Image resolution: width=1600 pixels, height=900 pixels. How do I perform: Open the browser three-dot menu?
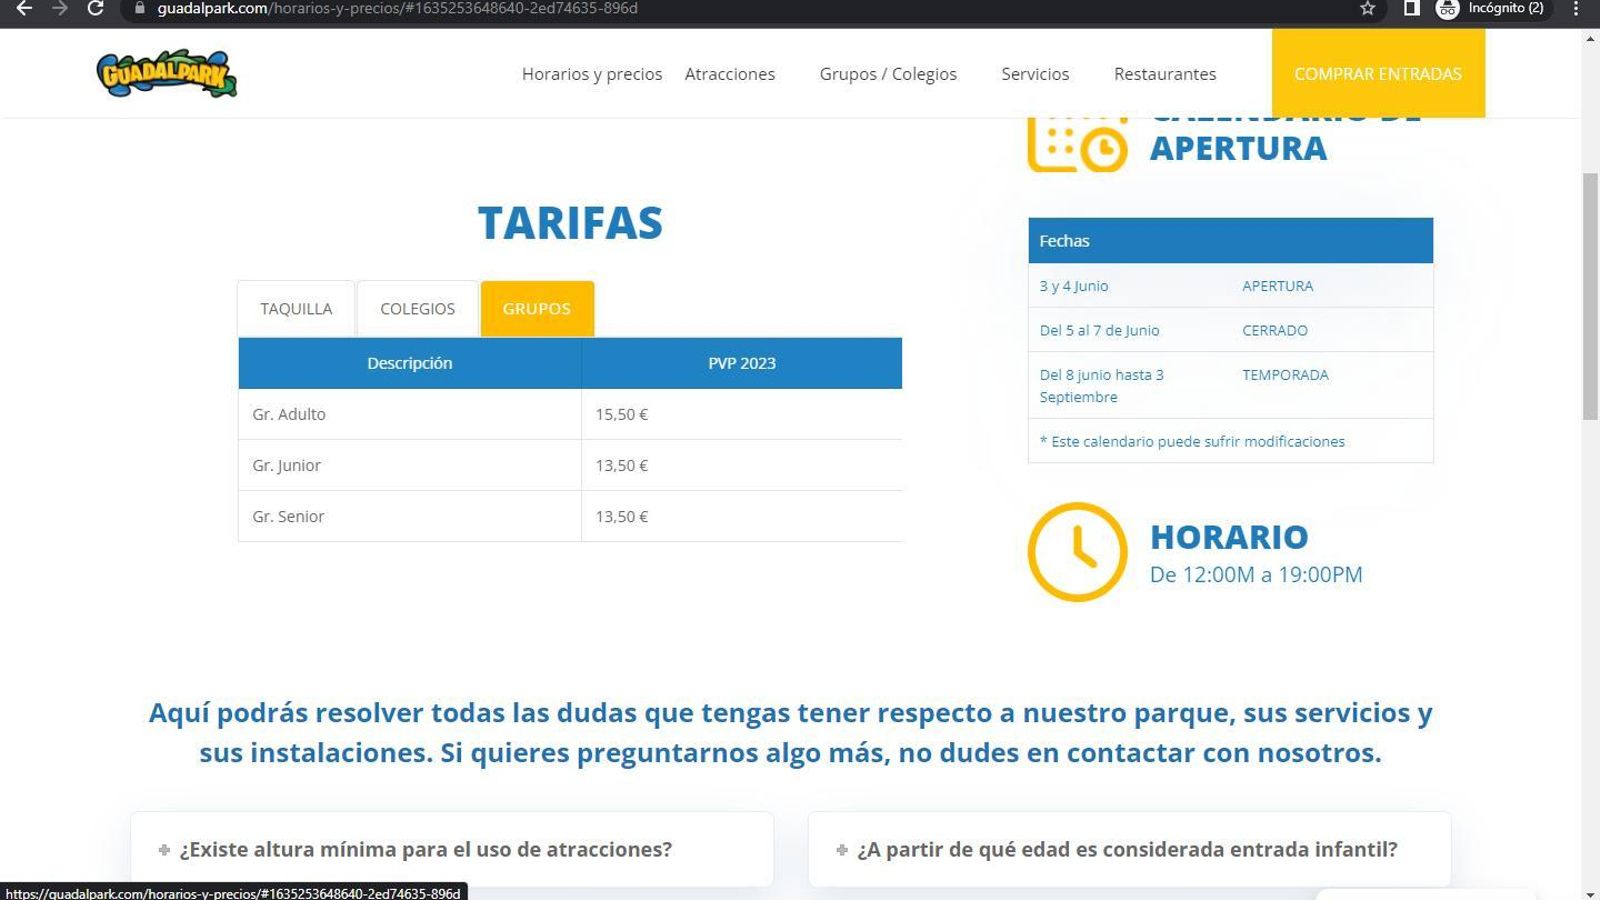(x=1576, y=9)
